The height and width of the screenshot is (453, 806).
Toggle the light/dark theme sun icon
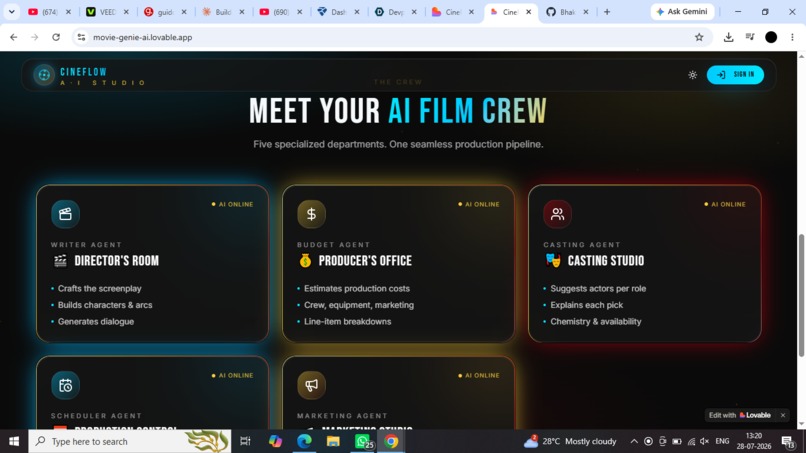(x=692, y=75)
